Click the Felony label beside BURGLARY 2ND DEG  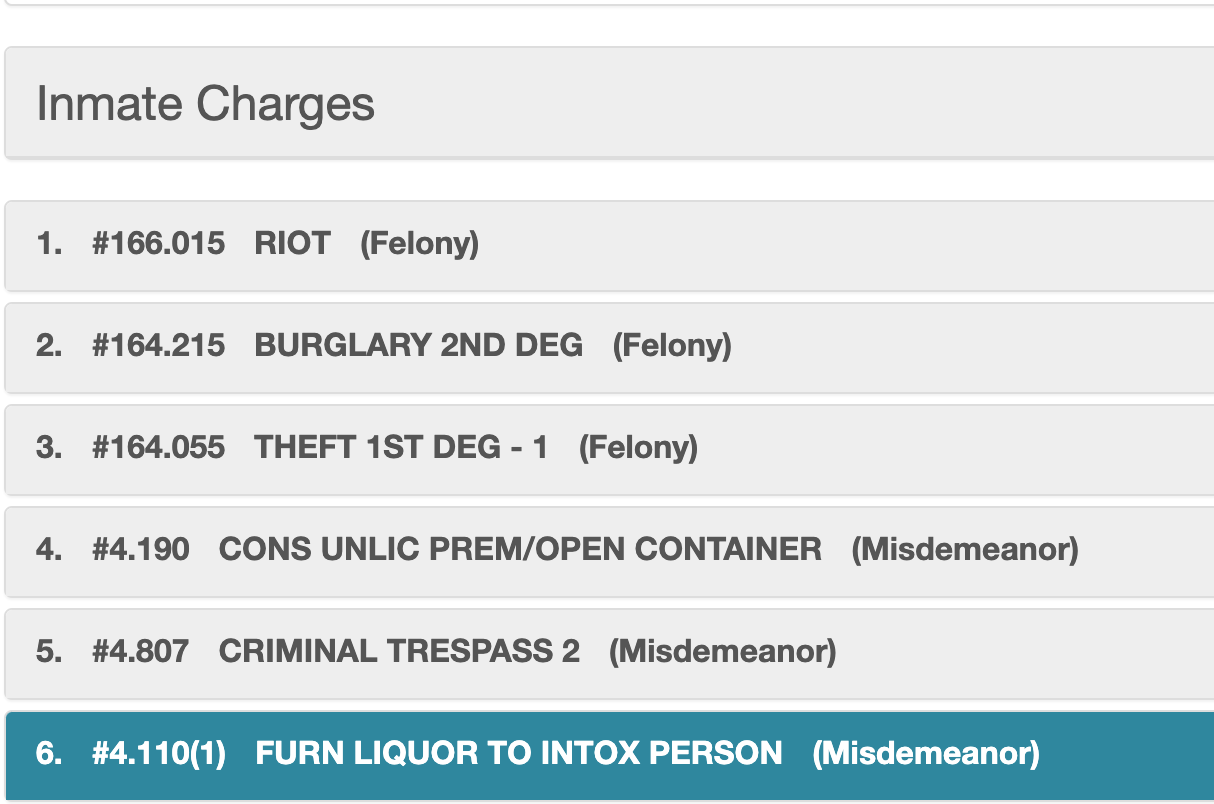point(672,346)
